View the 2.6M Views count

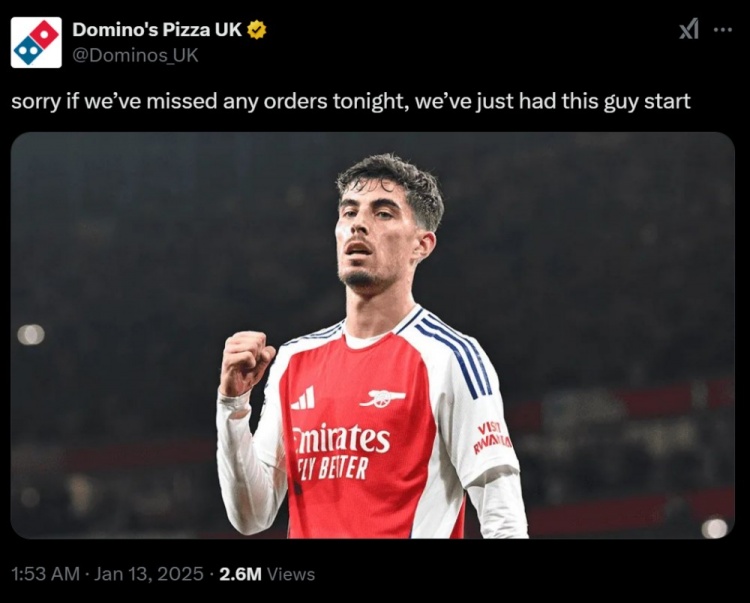pos(267,574)
